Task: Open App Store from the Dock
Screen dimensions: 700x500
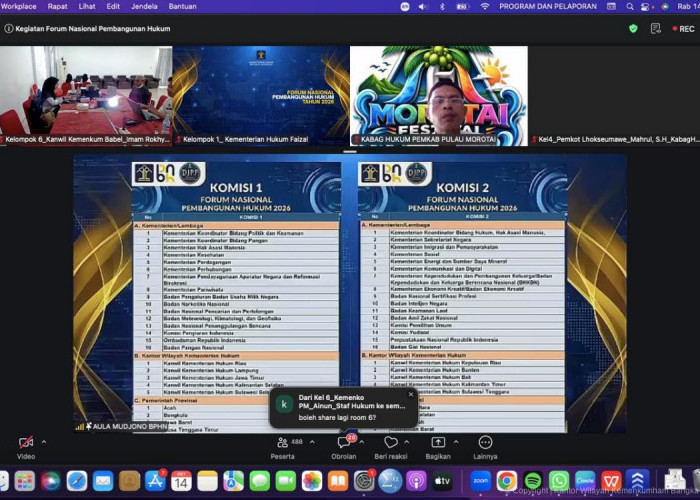Action: point(155,481)
